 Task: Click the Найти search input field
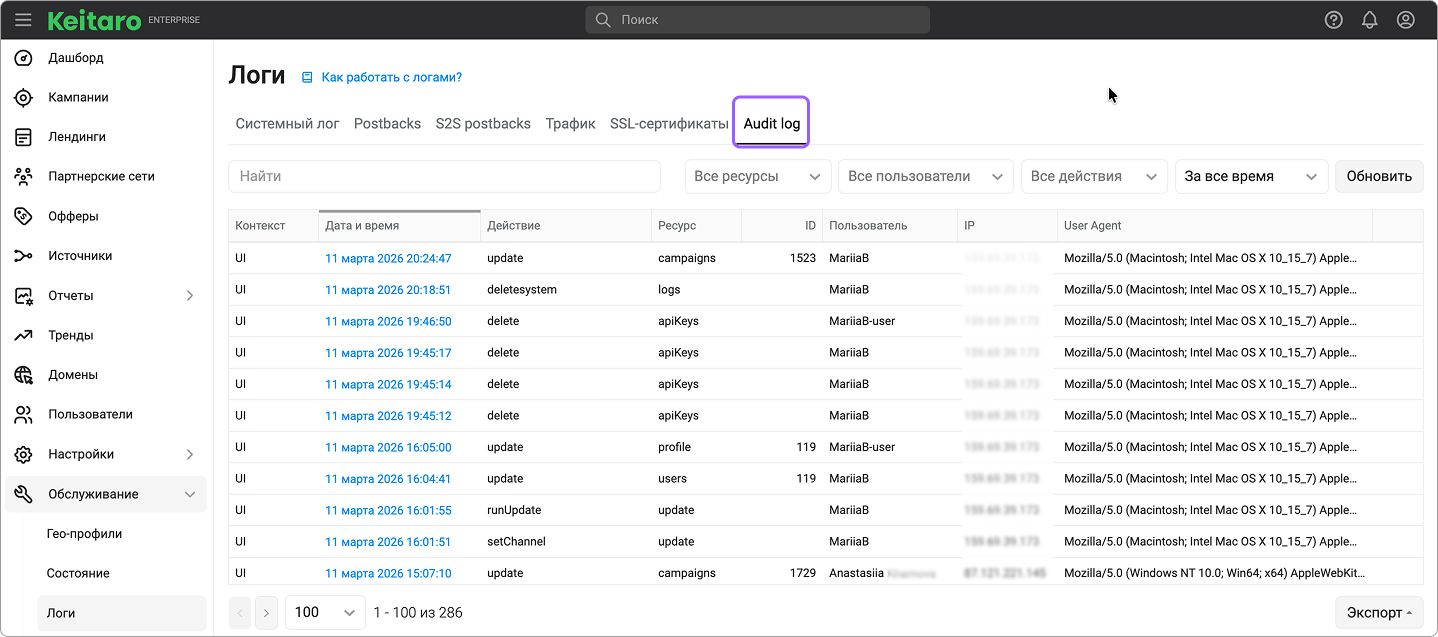click(444, 177)
